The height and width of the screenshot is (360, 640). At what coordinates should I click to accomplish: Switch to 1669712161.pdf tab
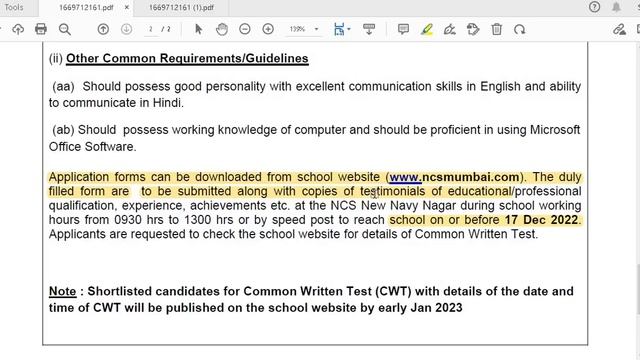tap(86, 7)
